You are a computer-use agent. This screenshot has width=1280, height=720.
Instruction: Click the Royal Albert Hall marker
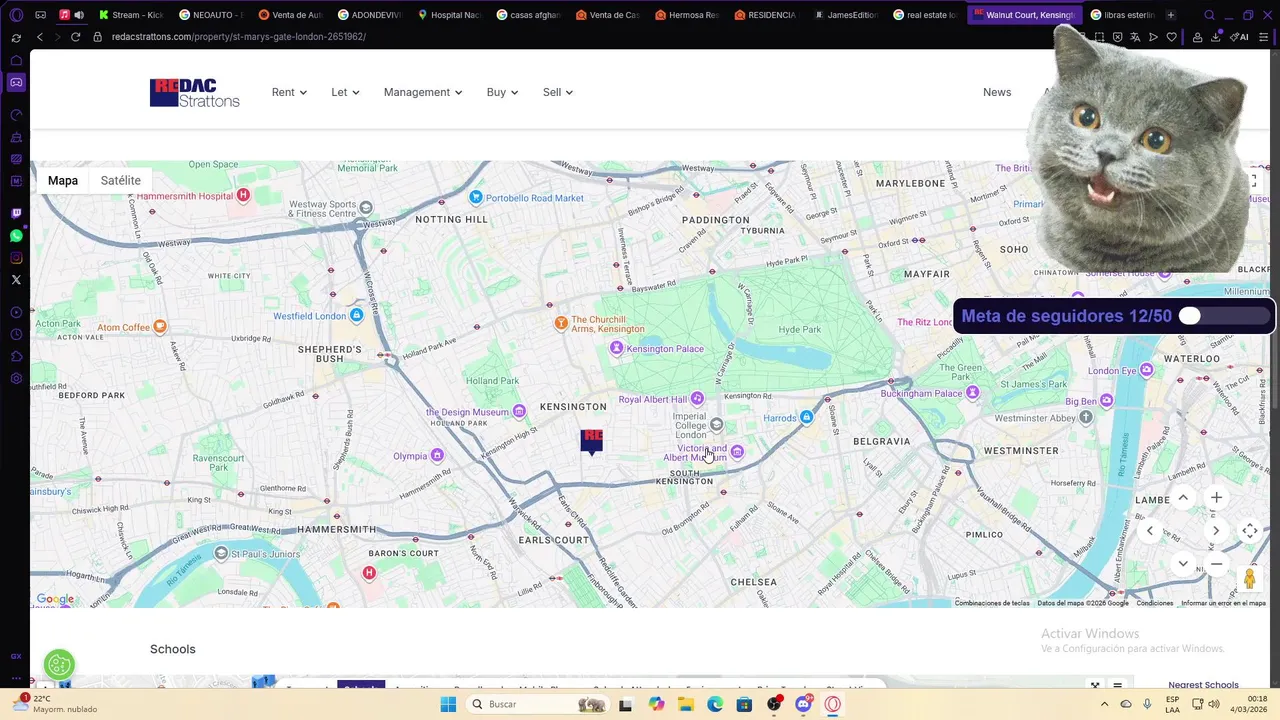[697, 399]
